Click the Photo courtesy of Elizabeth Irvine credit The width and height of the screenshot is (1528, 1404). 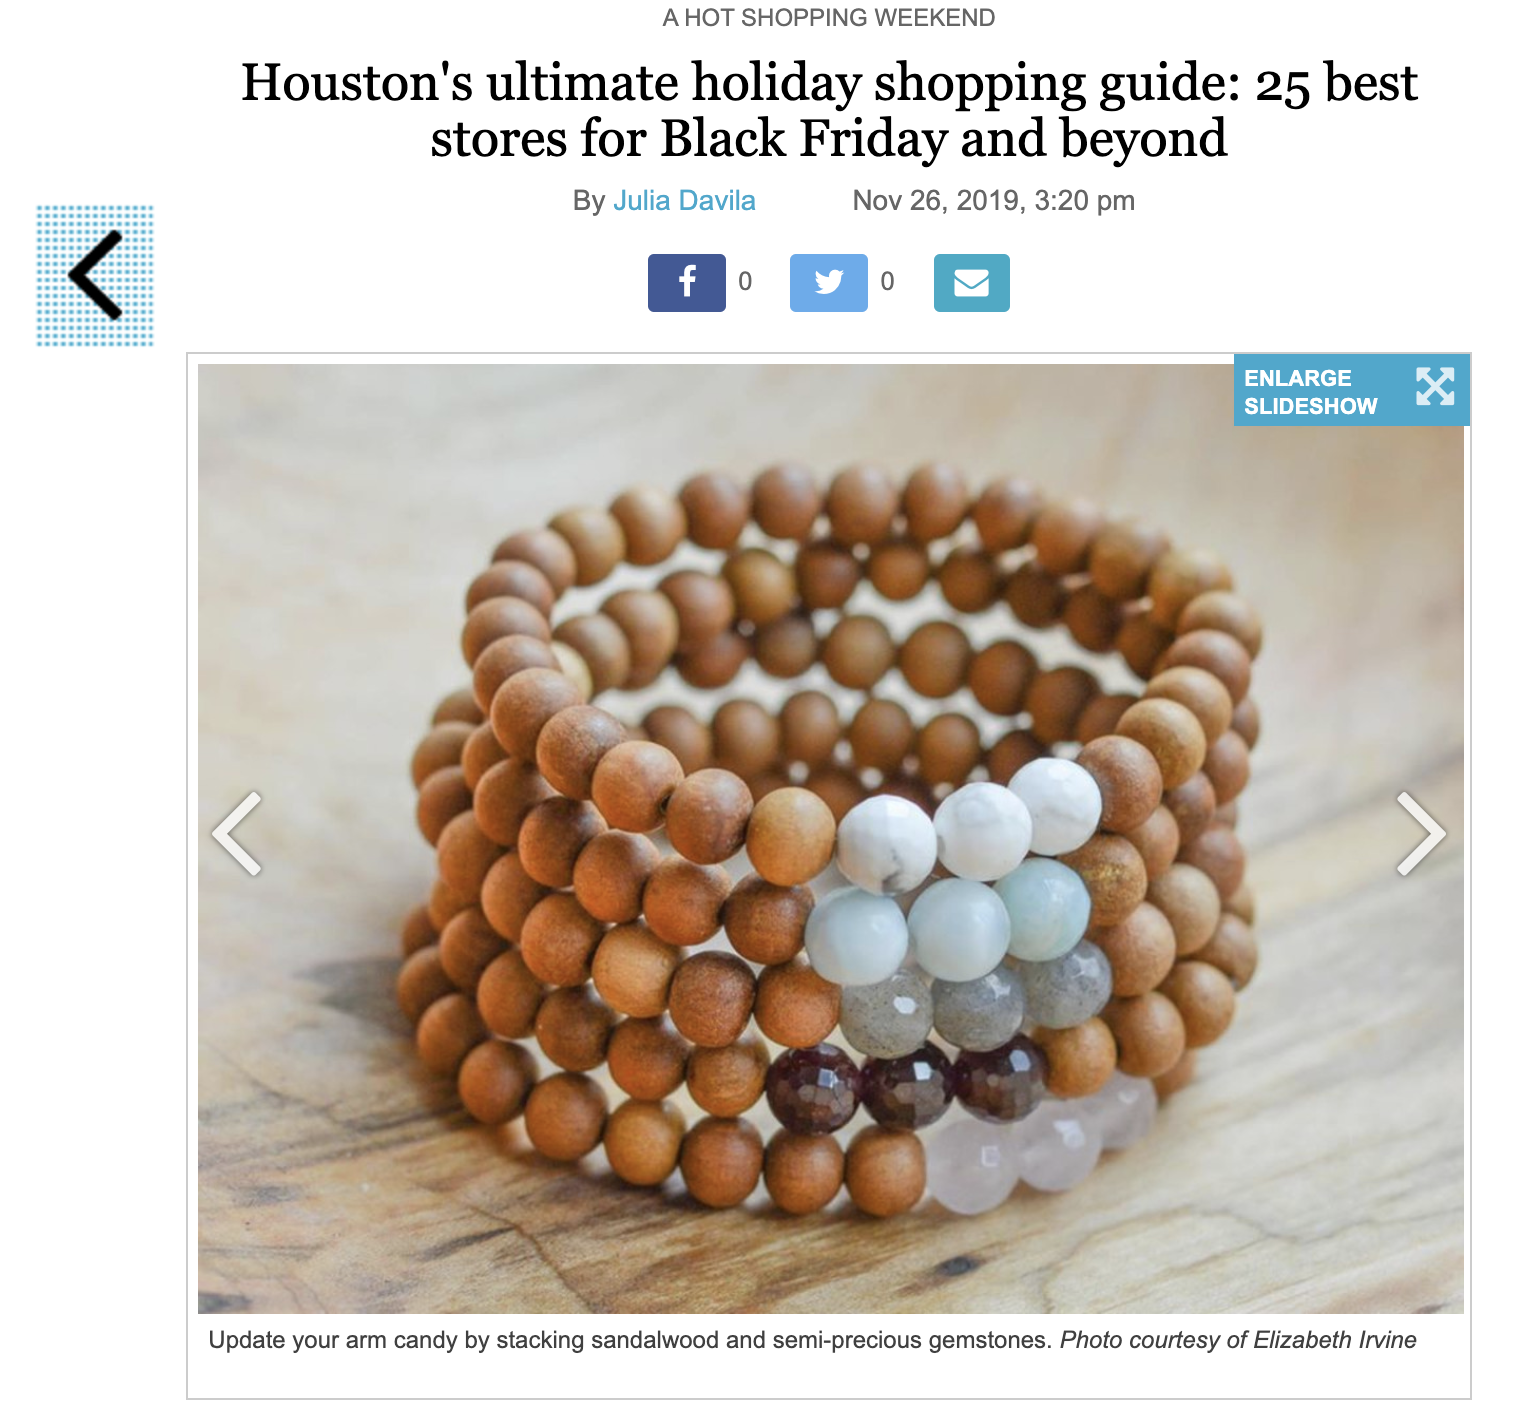[x=1238, y=1340]
